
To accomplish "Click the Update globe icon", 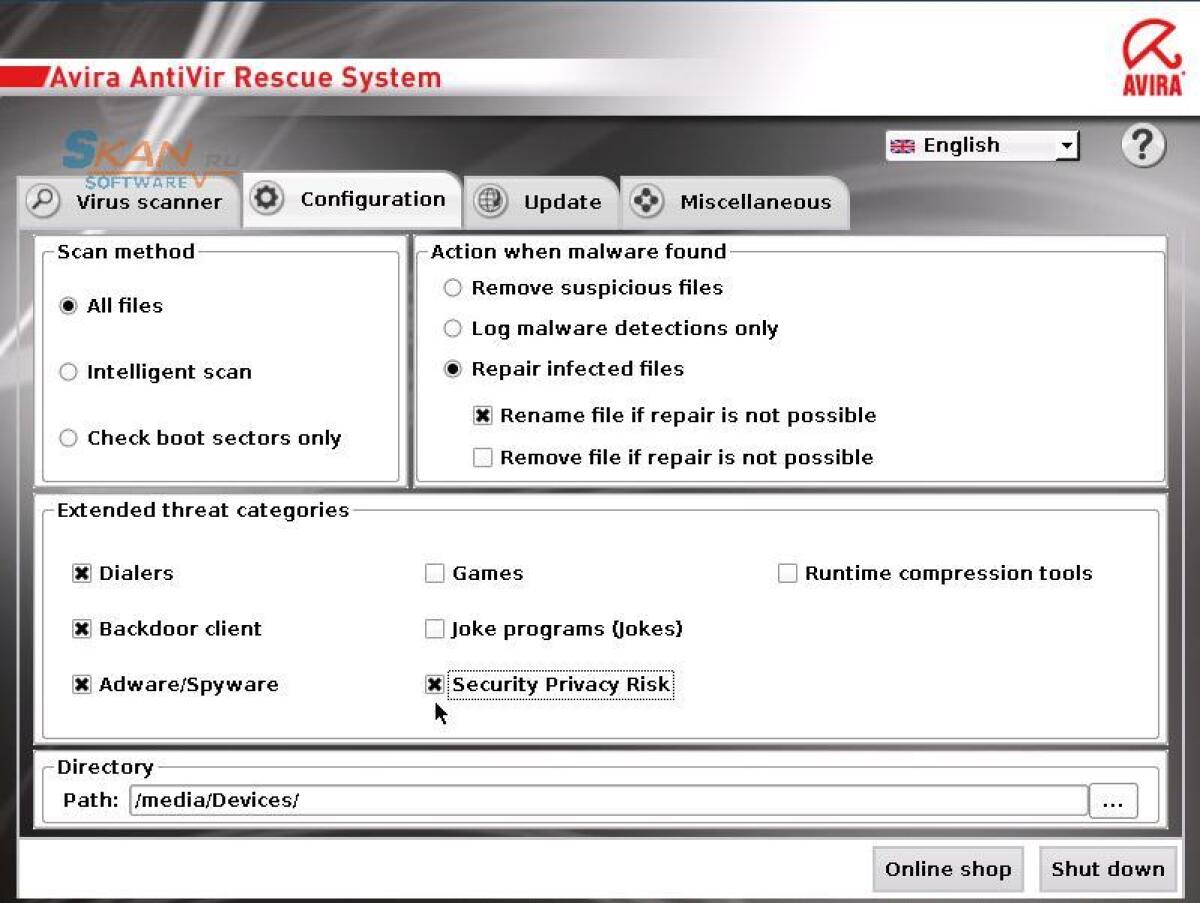I will (x=490, y=200).
